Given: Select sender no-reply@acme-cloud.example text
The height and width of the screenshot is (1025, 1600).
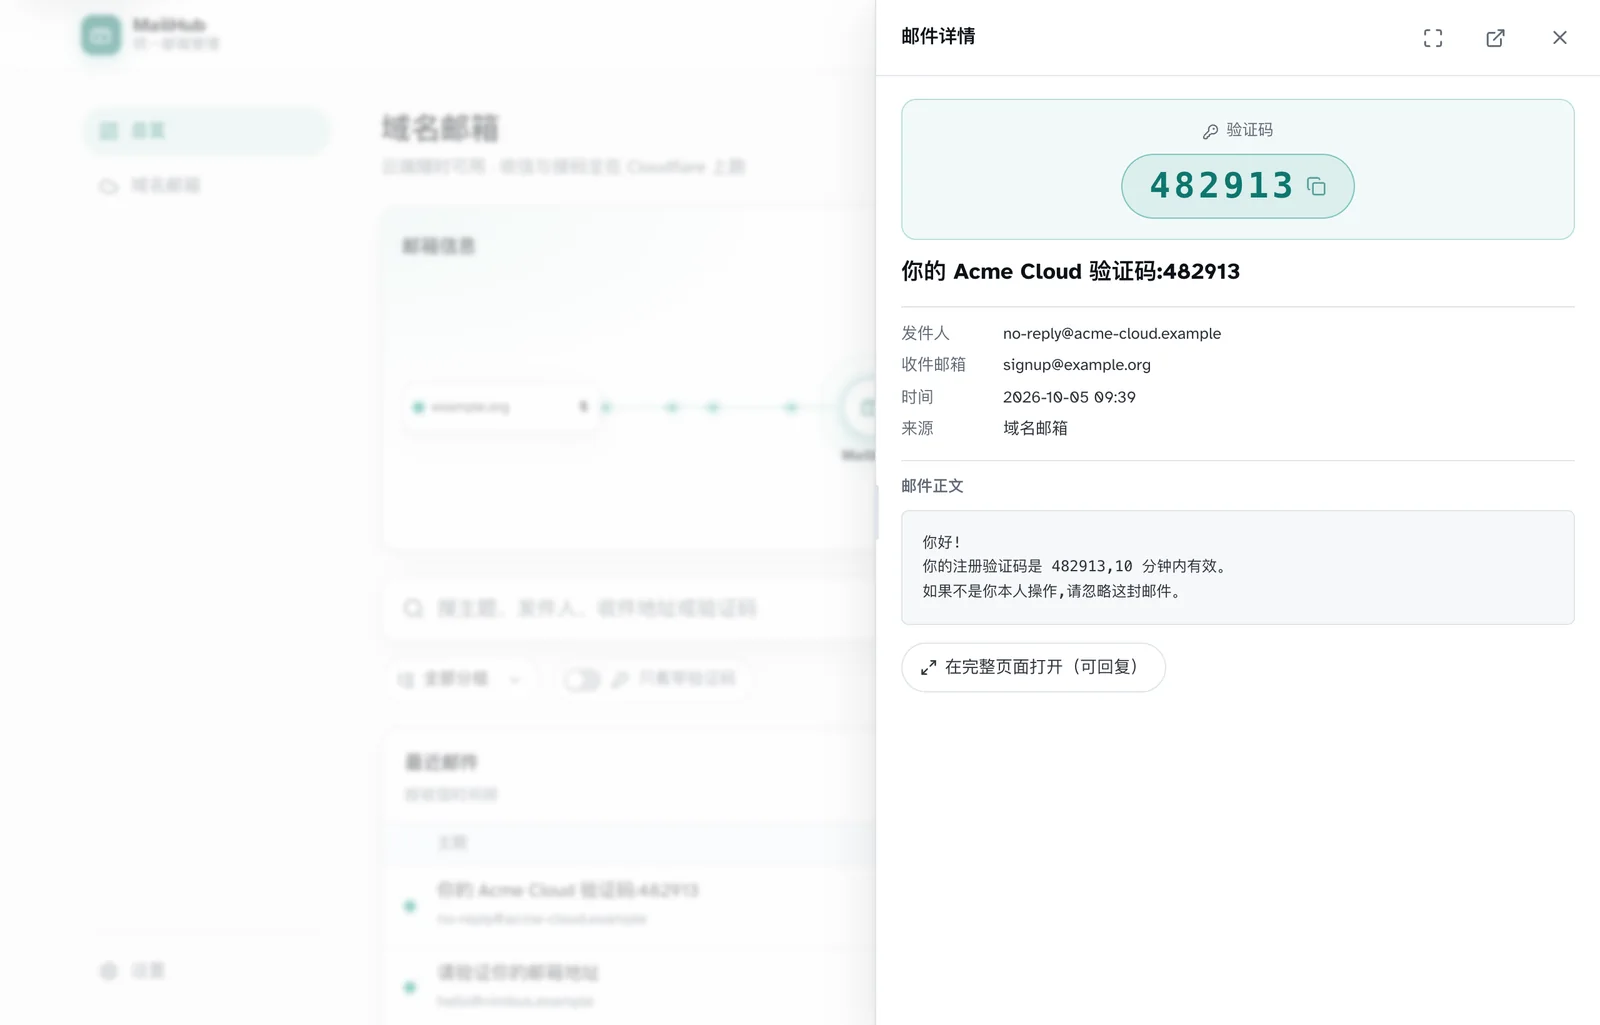Looking at the screenshot, I should (1112, 333).
